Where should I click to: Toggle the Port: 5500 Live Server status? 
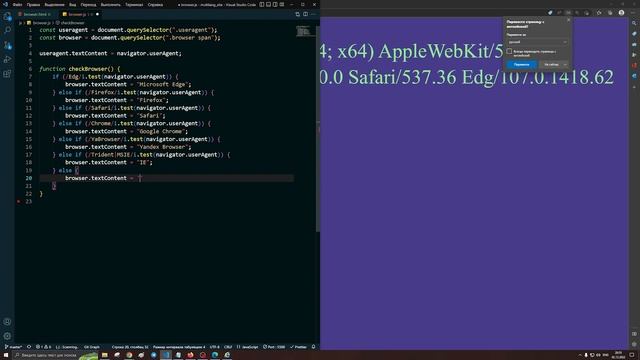pos(274,347)
